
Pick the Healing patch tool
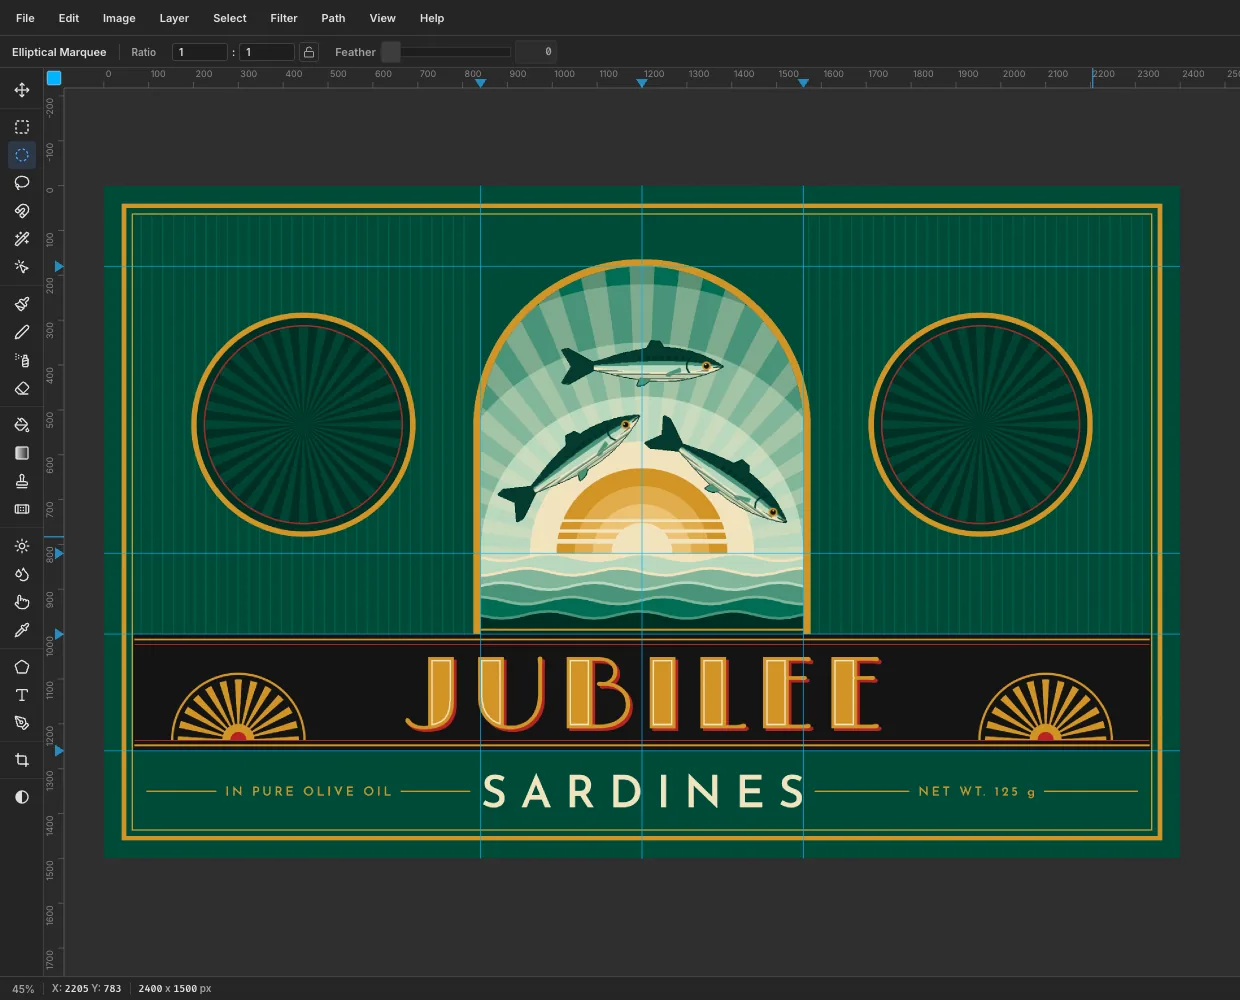point(22,509)
